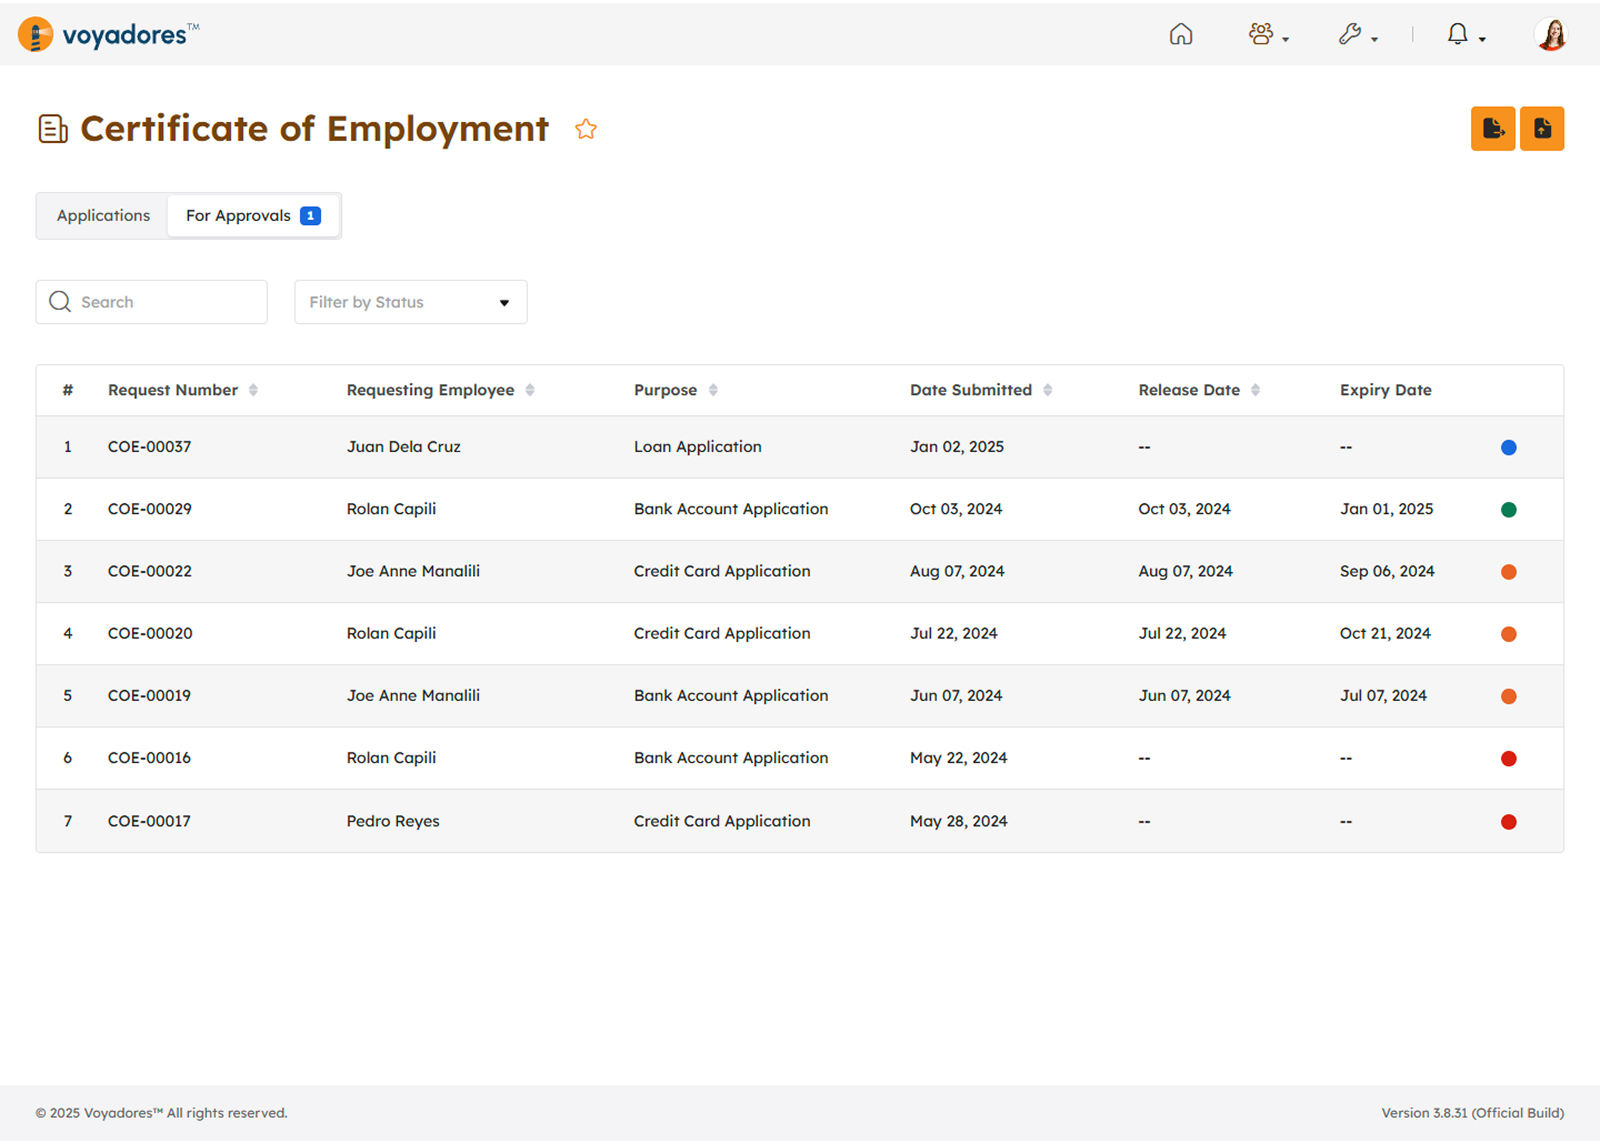Open the Filter by Status dropdown

(410, 302)
